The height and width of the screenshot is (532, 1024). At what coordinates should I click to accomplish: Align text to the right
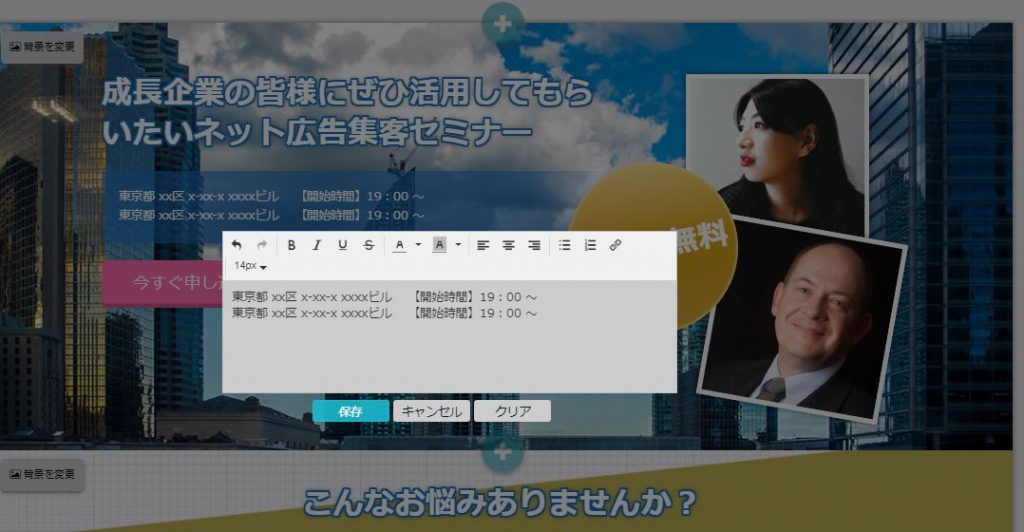point(534,245)
